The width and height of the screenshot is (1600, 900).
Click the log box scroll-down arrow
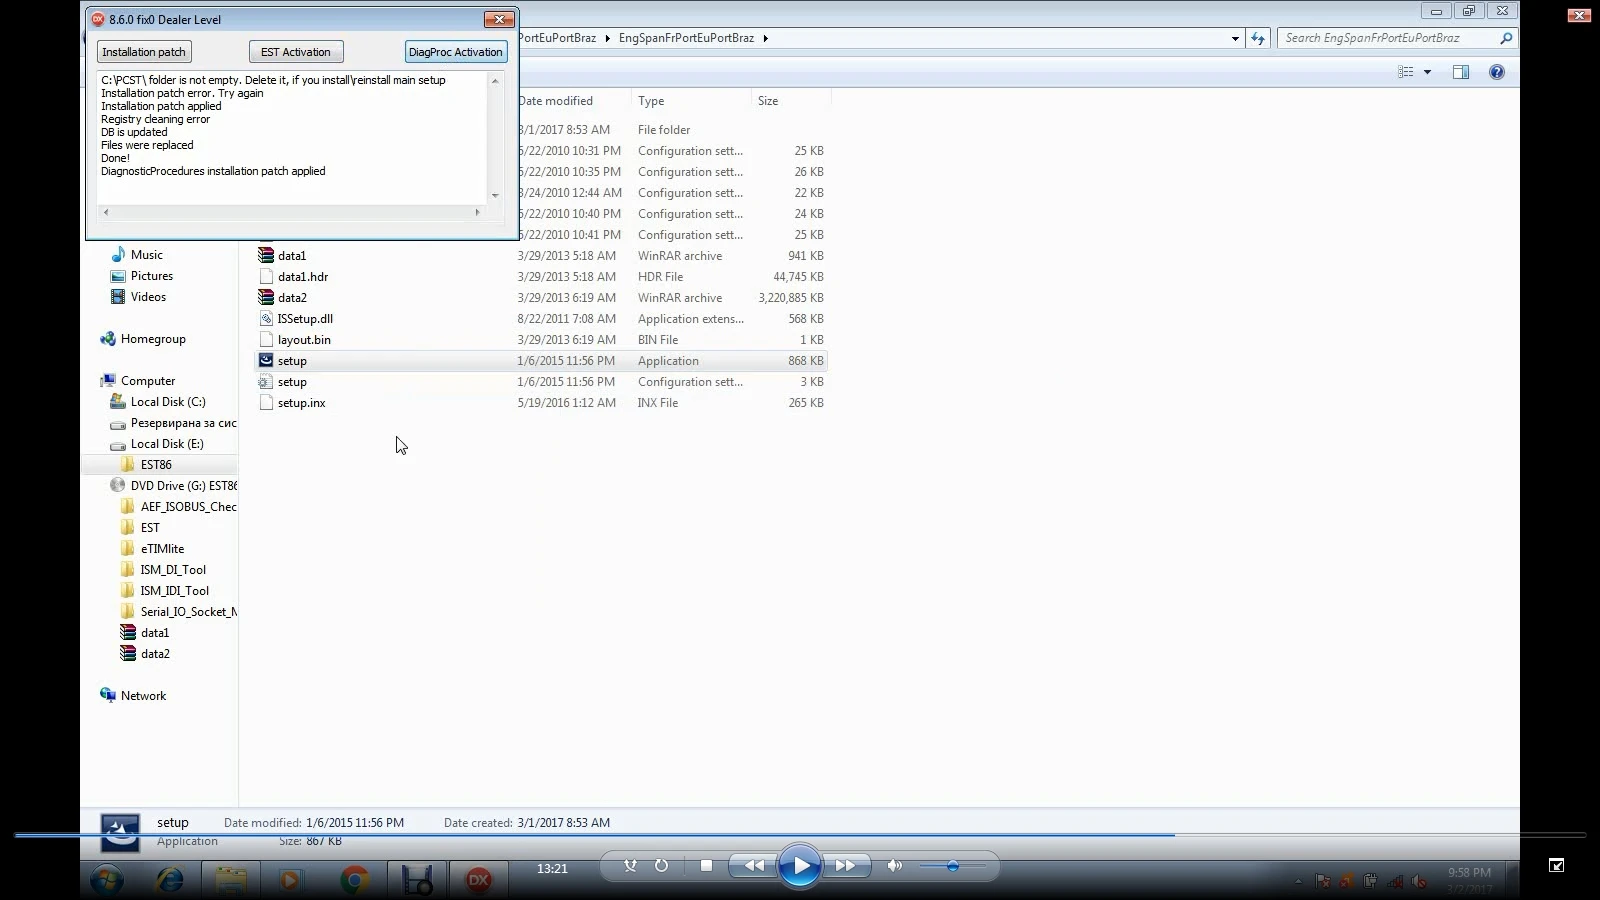[x=495, y=196]
